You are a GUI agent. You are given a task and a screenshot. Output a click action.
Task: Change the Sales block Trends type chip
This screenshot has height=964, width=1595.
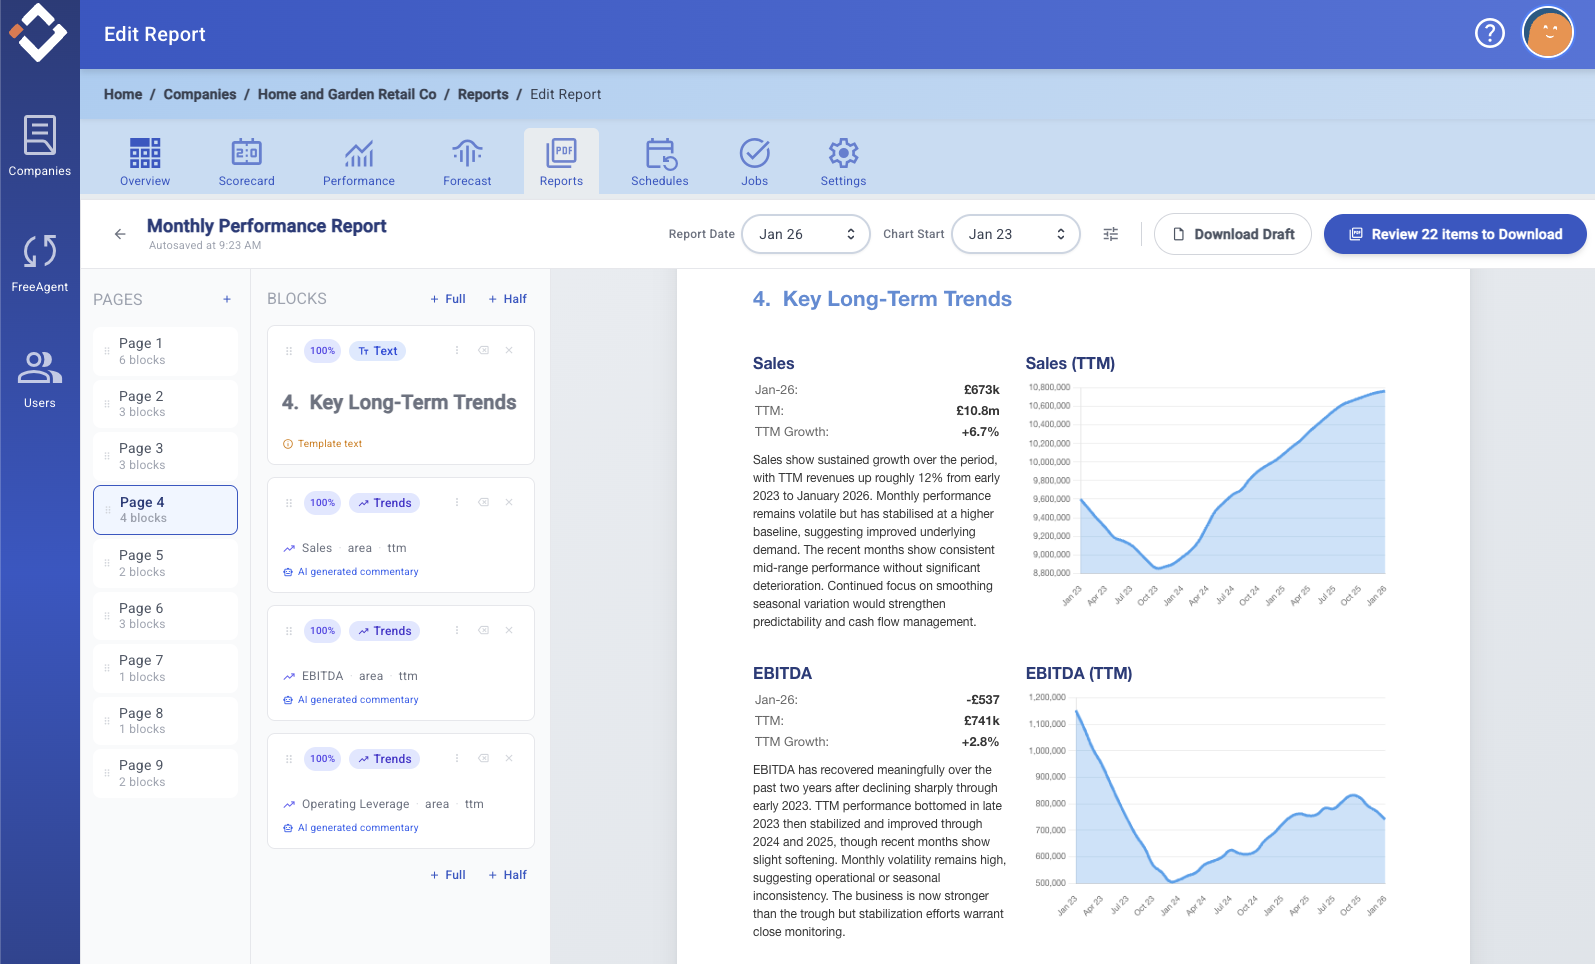[x=384, y=503]
